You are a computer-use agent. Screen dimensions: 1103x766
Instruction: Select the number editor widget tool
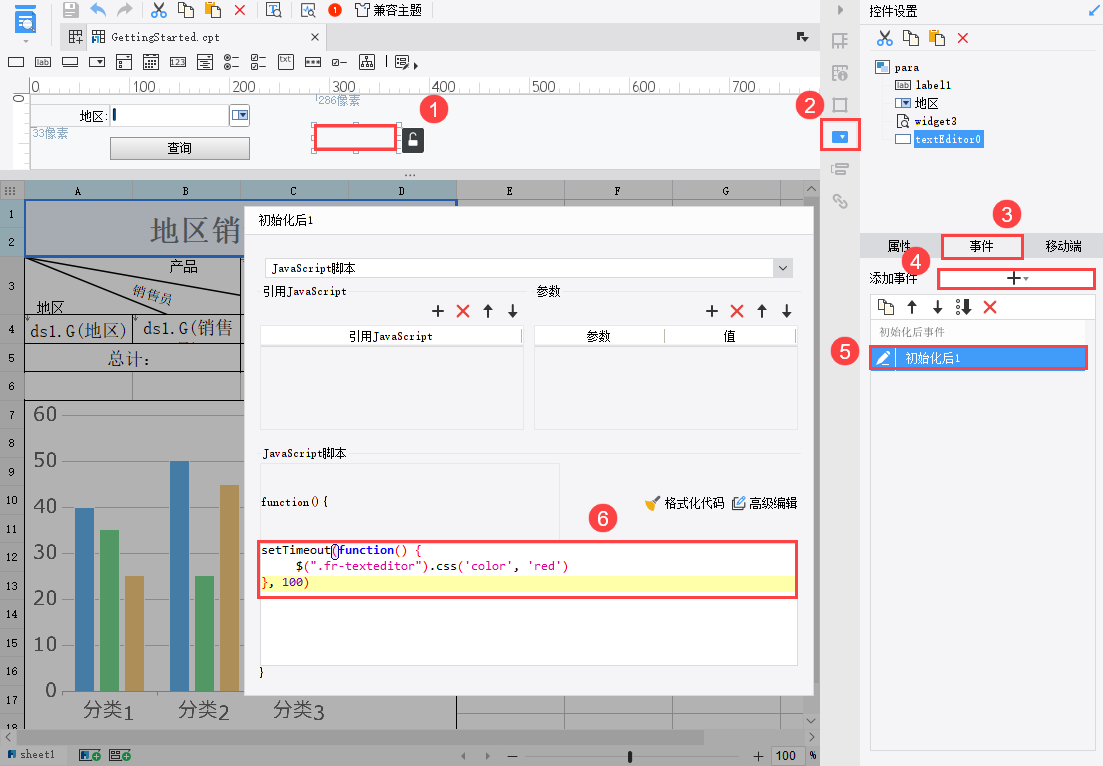tap(177, 61)
